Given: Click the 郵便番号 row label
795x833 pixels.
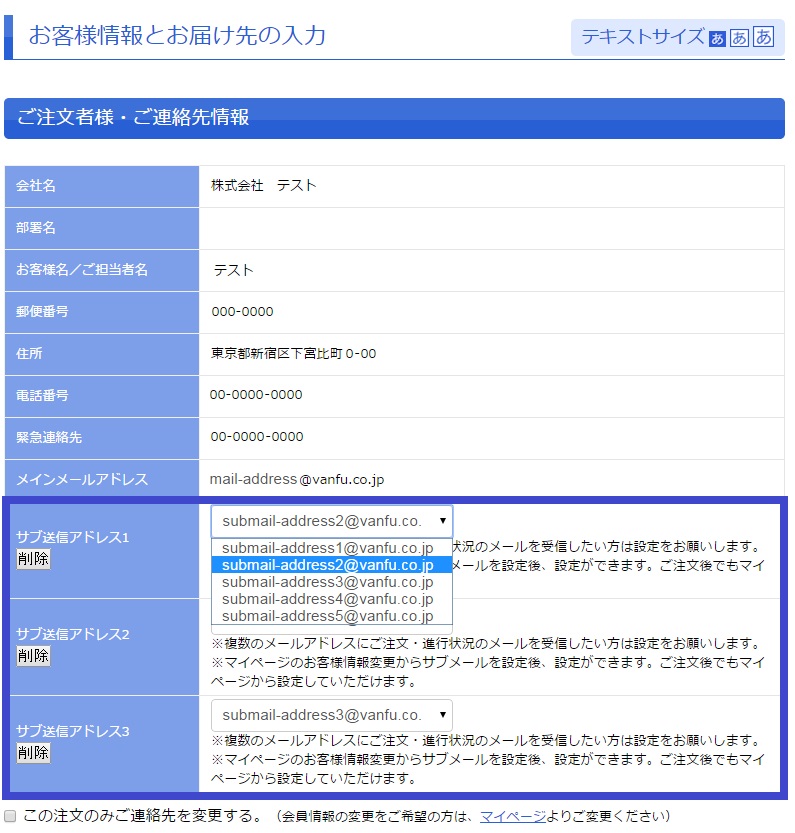Looking at the screenshot, I should (42, 311).
